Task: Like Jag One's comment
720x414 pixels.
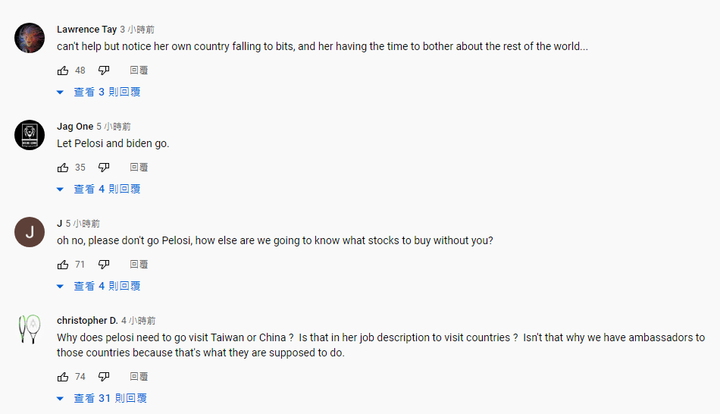Action: coord(63,168)
